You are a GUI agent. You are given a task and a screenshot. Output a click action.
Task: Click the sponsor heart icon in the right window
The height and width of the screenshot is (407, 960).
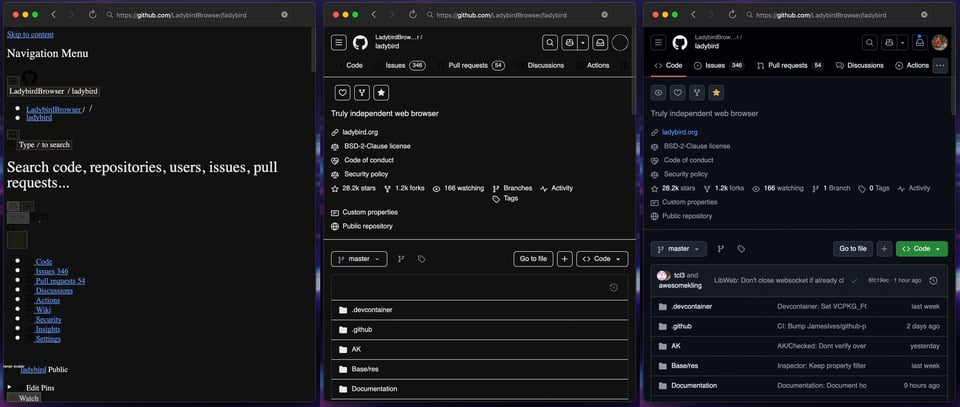677,92
